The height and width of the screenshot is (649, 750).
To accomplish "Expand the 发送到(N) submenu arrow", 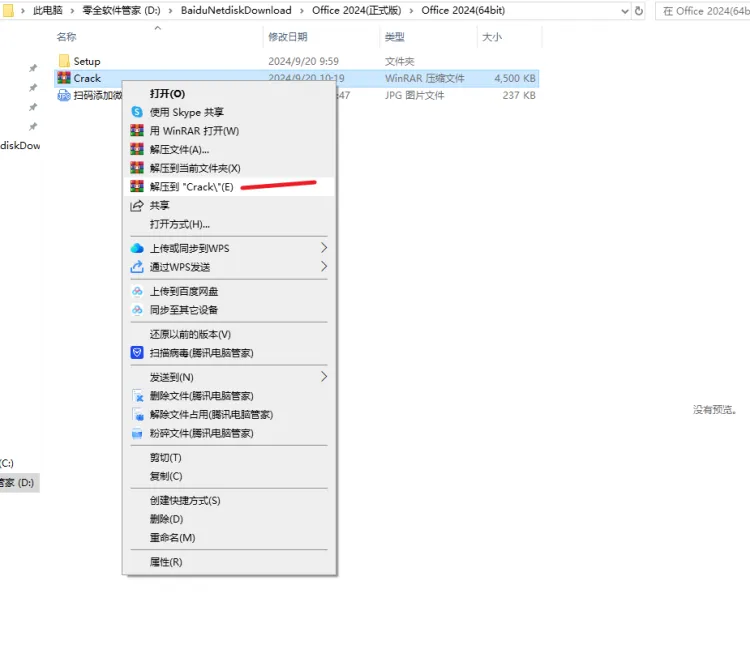I will point(323,377).
